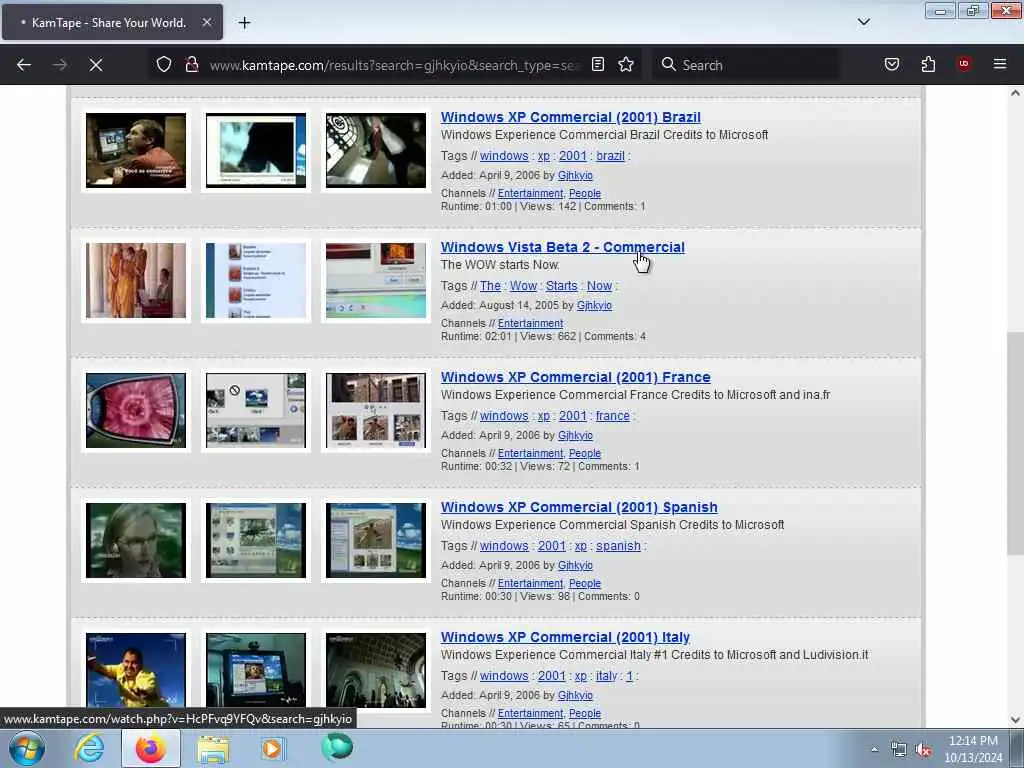The height and width of the screenshot is (768, 1024).
Task: Launch Internet Explorer from taskbar
Action: [x=89, y=748]
